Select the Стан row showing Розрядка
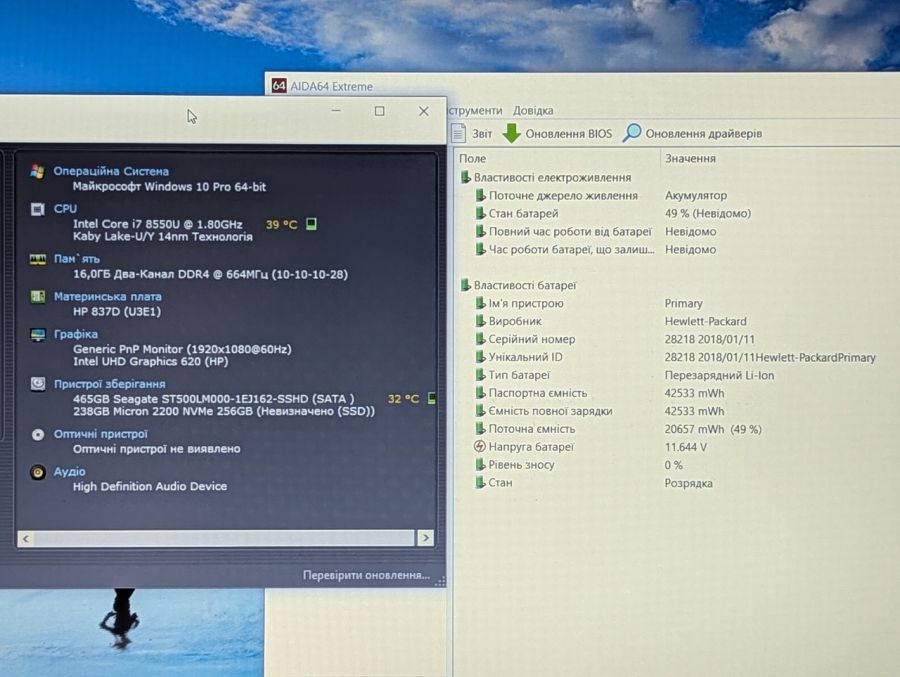 point(677,483)
